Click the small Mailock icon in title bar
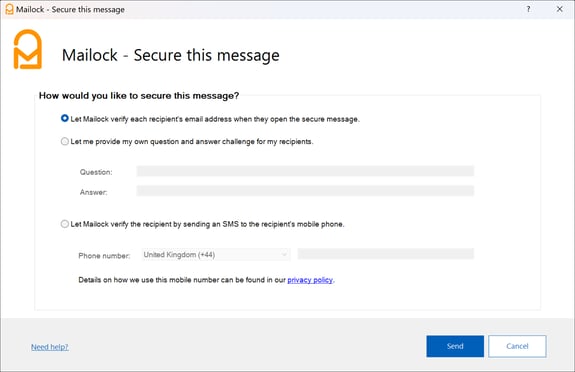The width and height of the screenshot is (575, 372). pos(9,10)
